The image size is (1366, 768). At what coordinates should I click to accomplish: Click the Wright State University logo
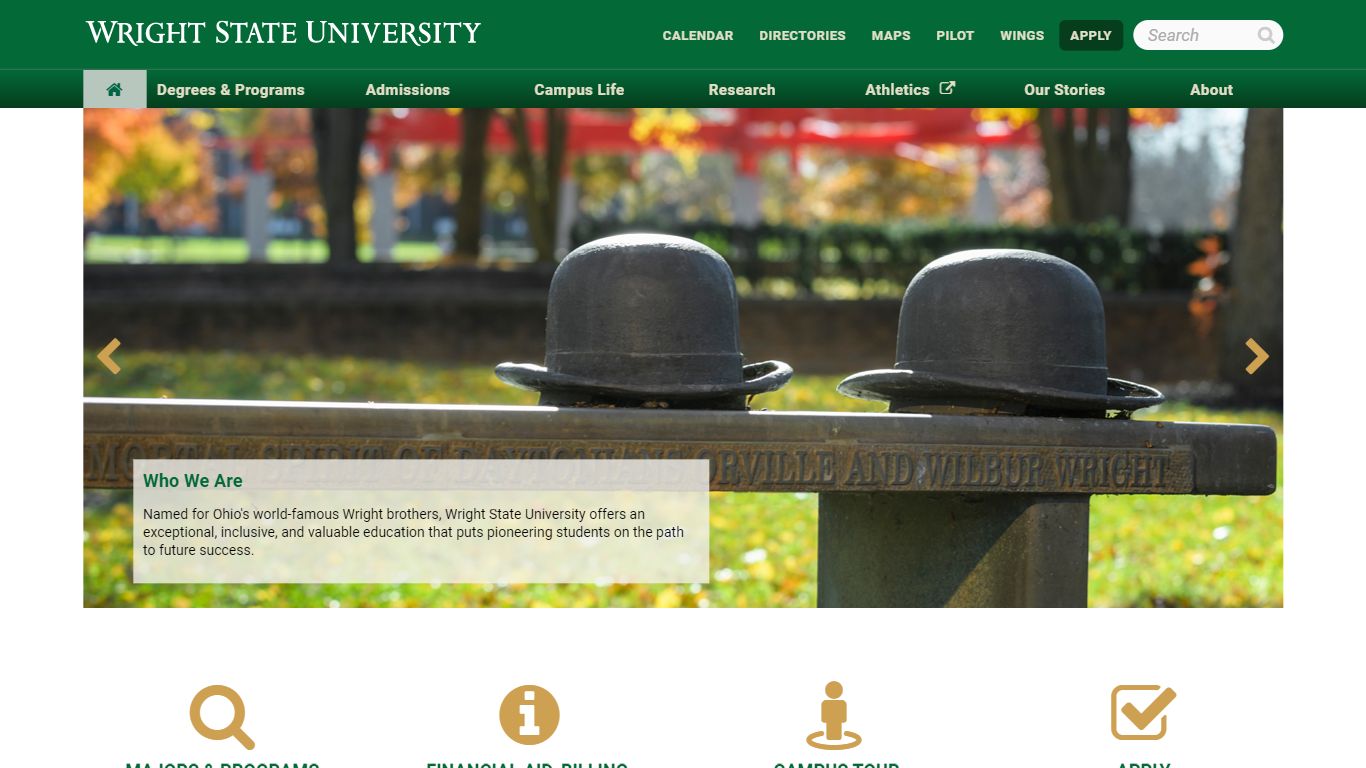point(283,33)
